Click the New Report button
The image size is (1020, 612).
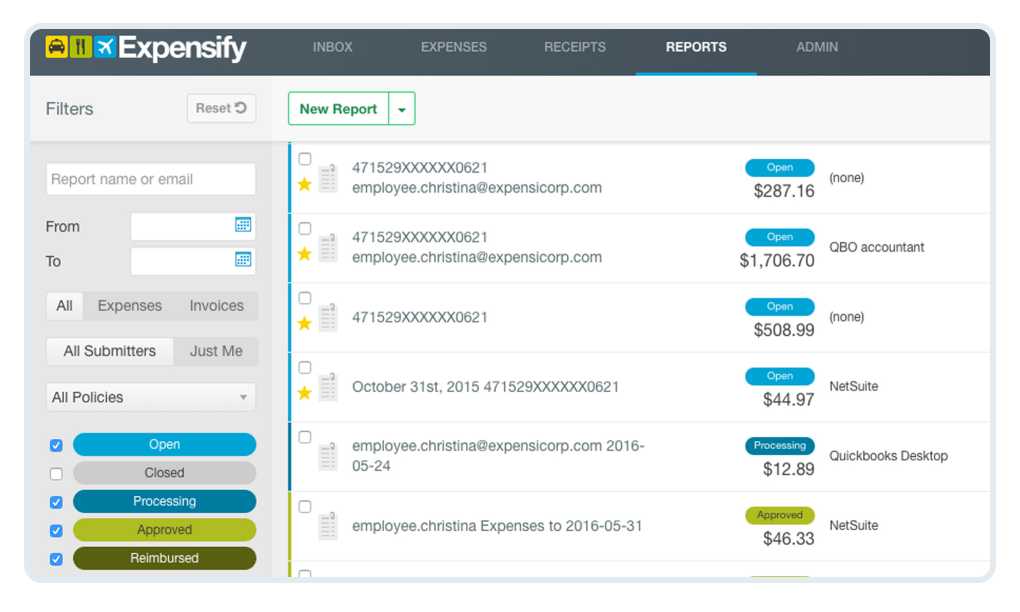tap(338, 109)
